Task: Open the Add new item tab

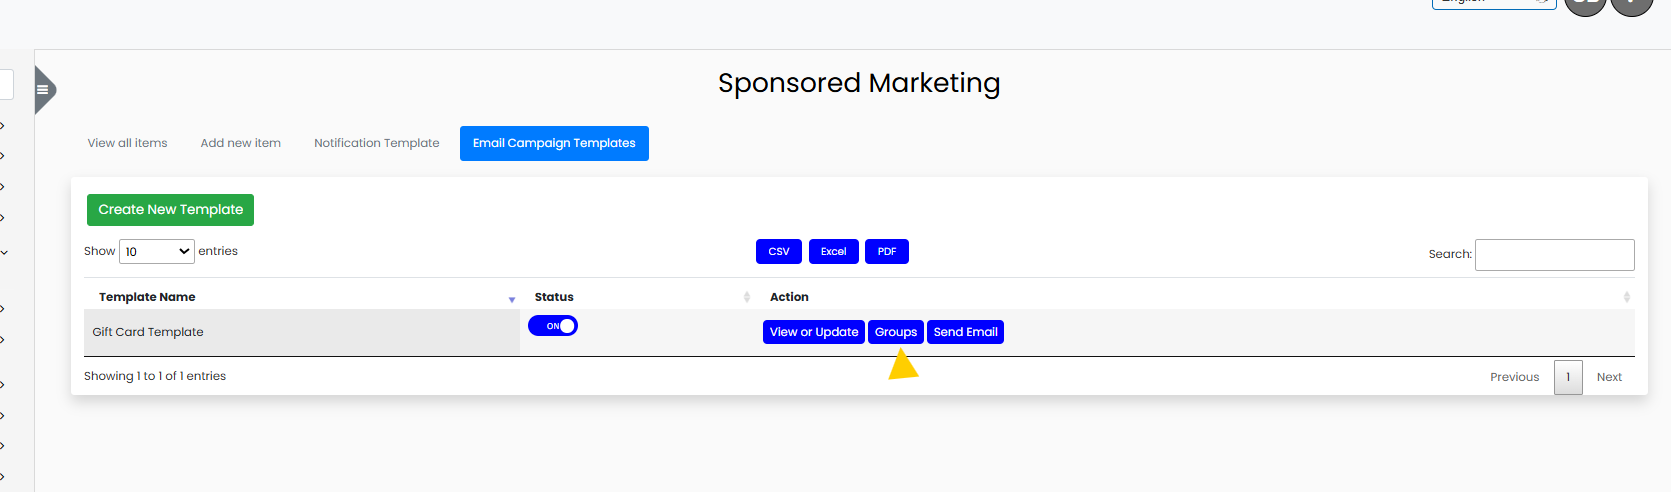Action: [x=240, y=143]
